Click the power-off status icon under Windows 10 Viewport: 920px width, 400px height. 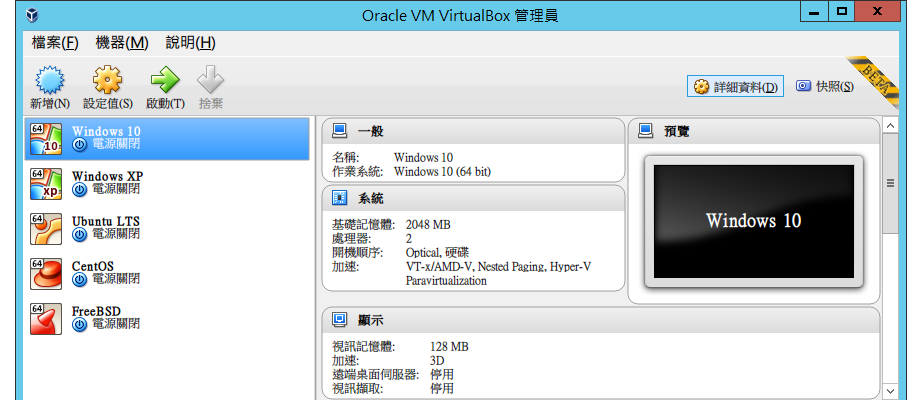[80, 144]
